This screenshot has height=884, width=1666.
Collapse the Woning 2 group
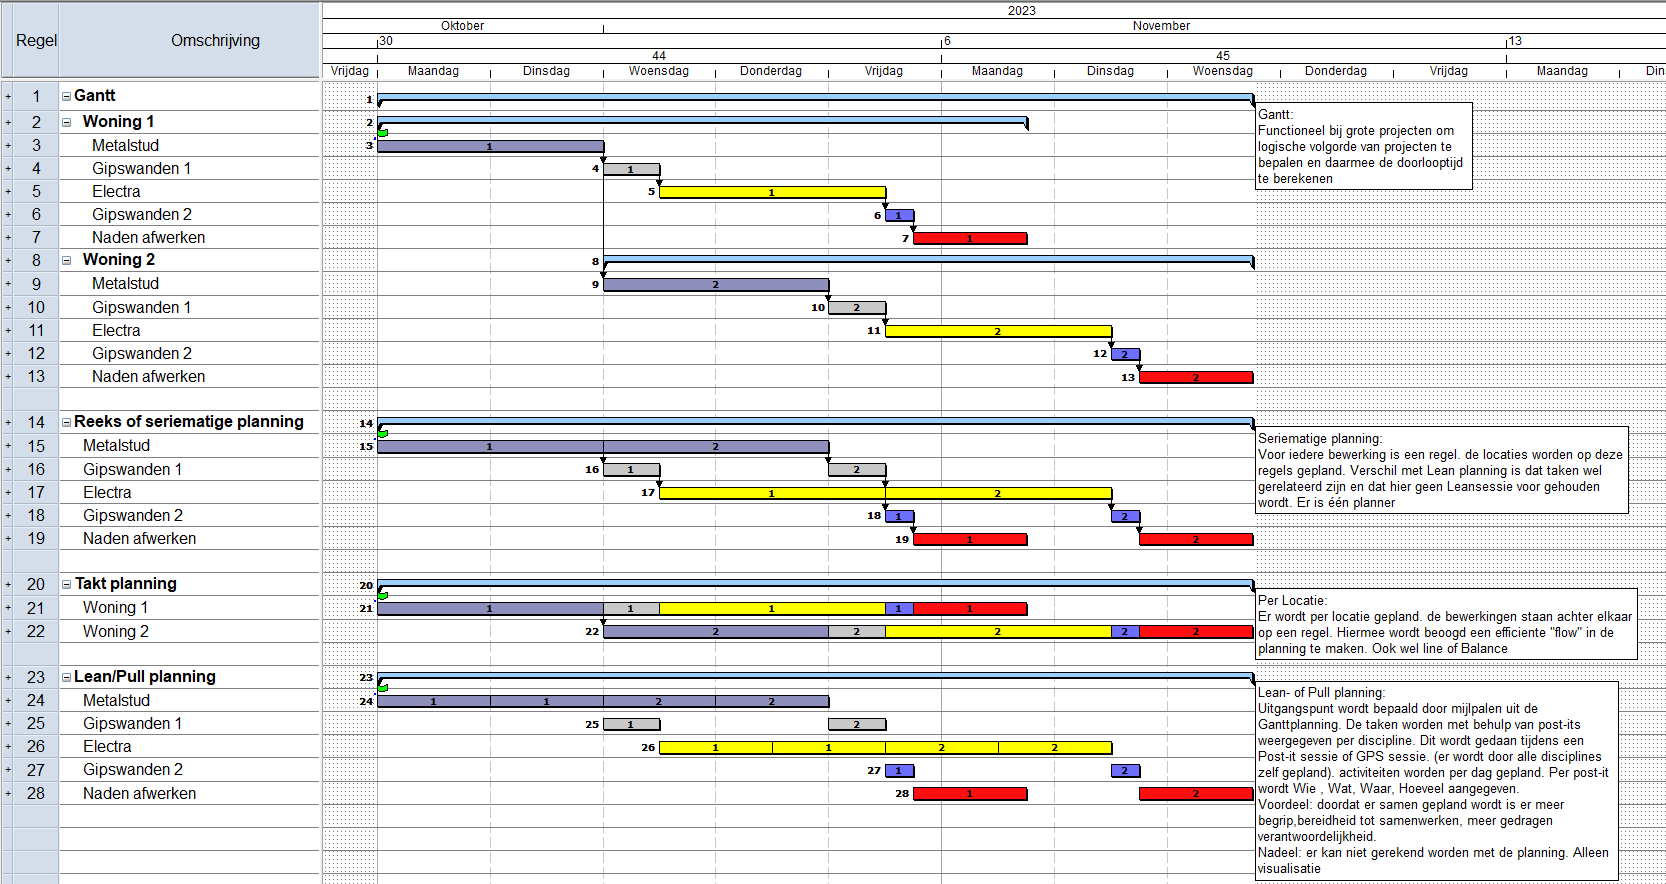tap(67, 260)
